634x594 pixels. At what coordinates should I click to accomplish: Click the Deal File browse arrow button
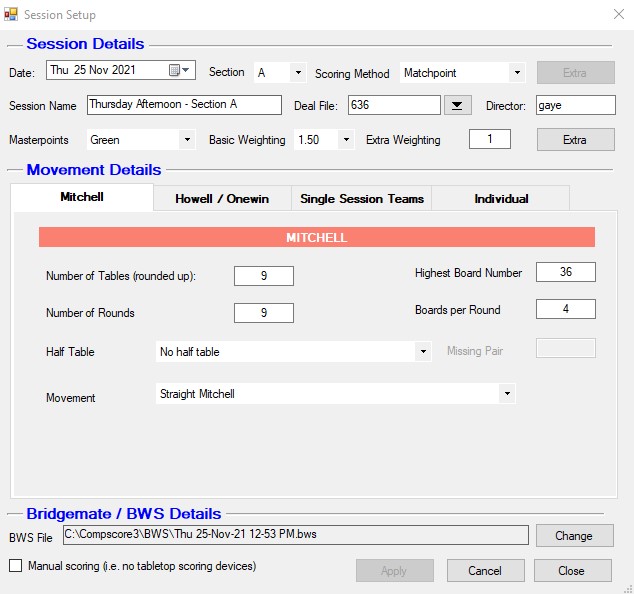(458, 106)
